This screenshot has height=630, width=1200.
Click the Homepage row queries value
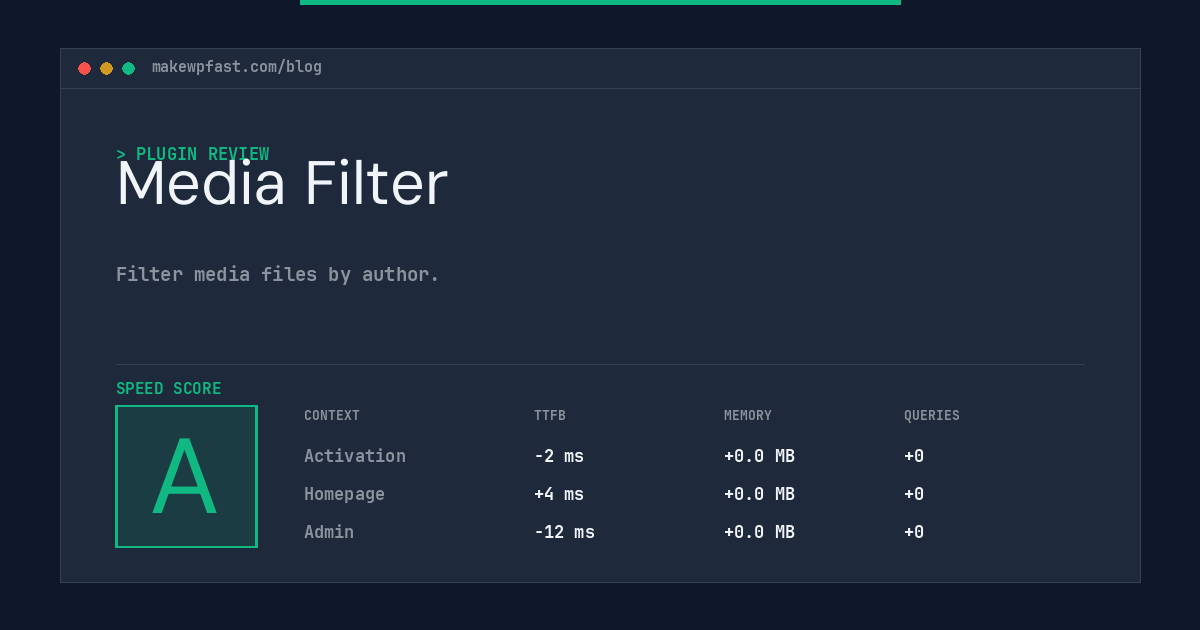(914, 494)
